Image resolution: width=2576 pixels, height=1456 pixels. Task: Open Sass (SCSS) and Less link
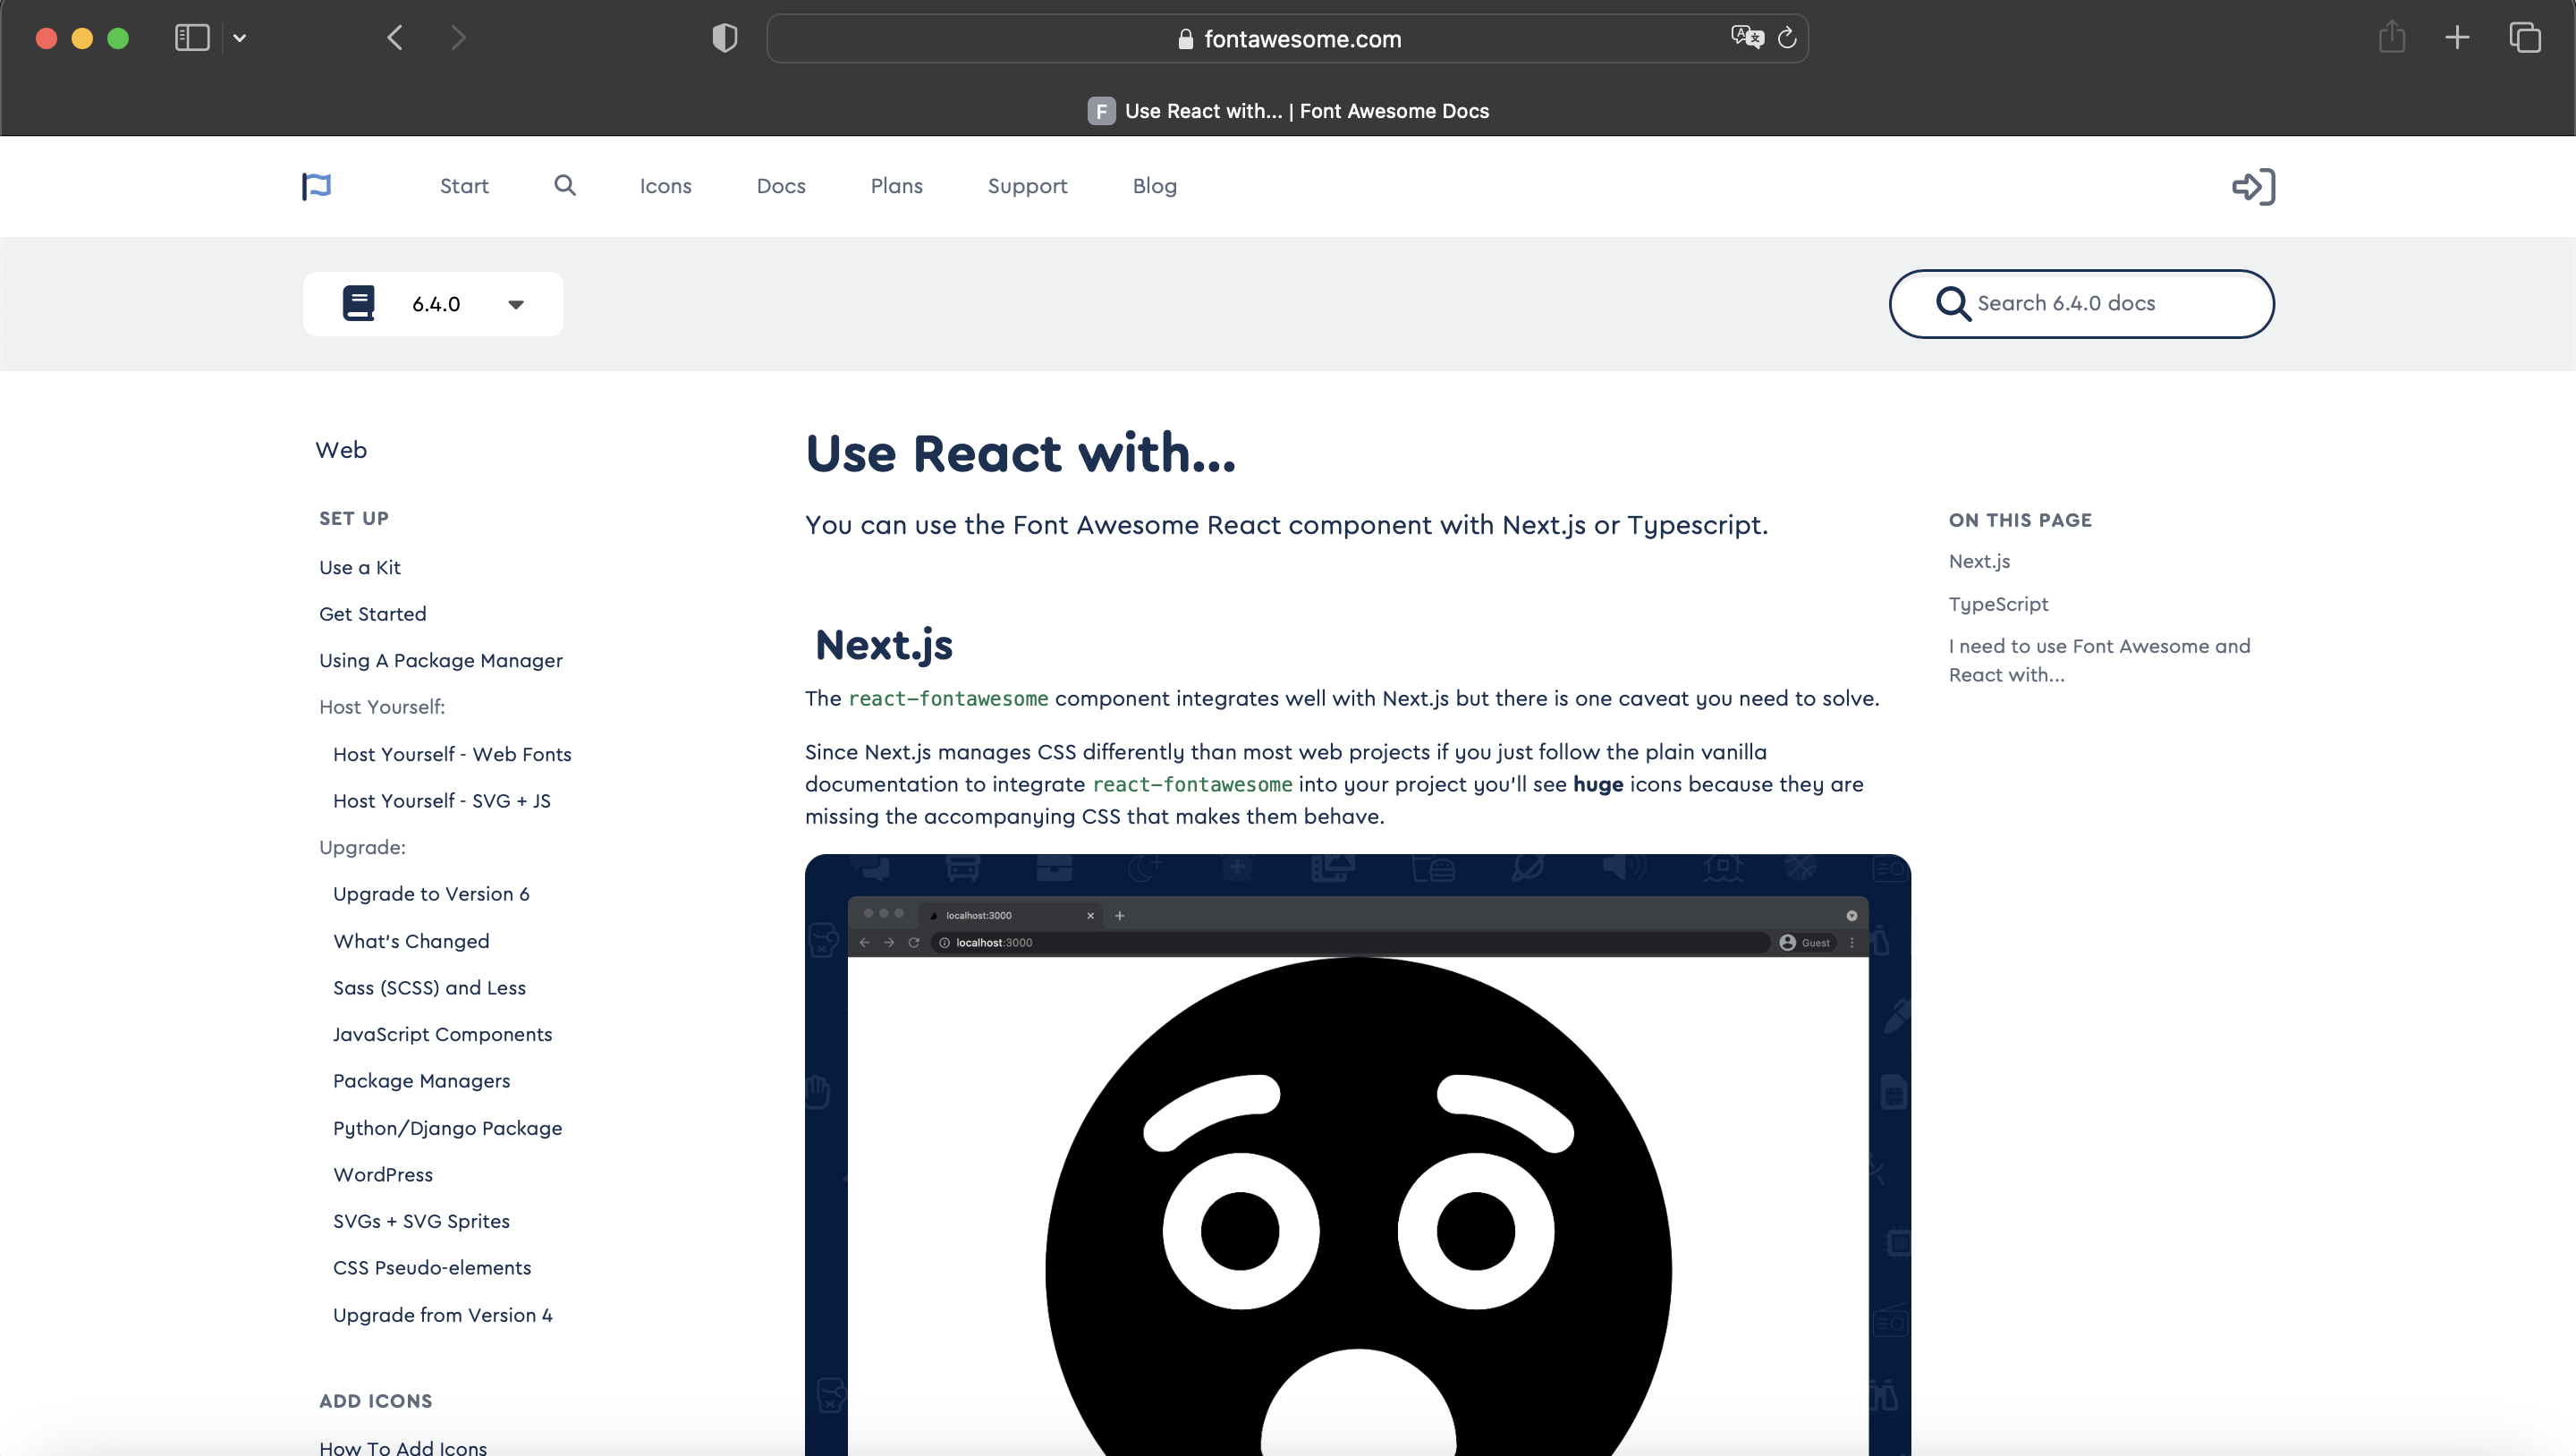click(429, 988)
